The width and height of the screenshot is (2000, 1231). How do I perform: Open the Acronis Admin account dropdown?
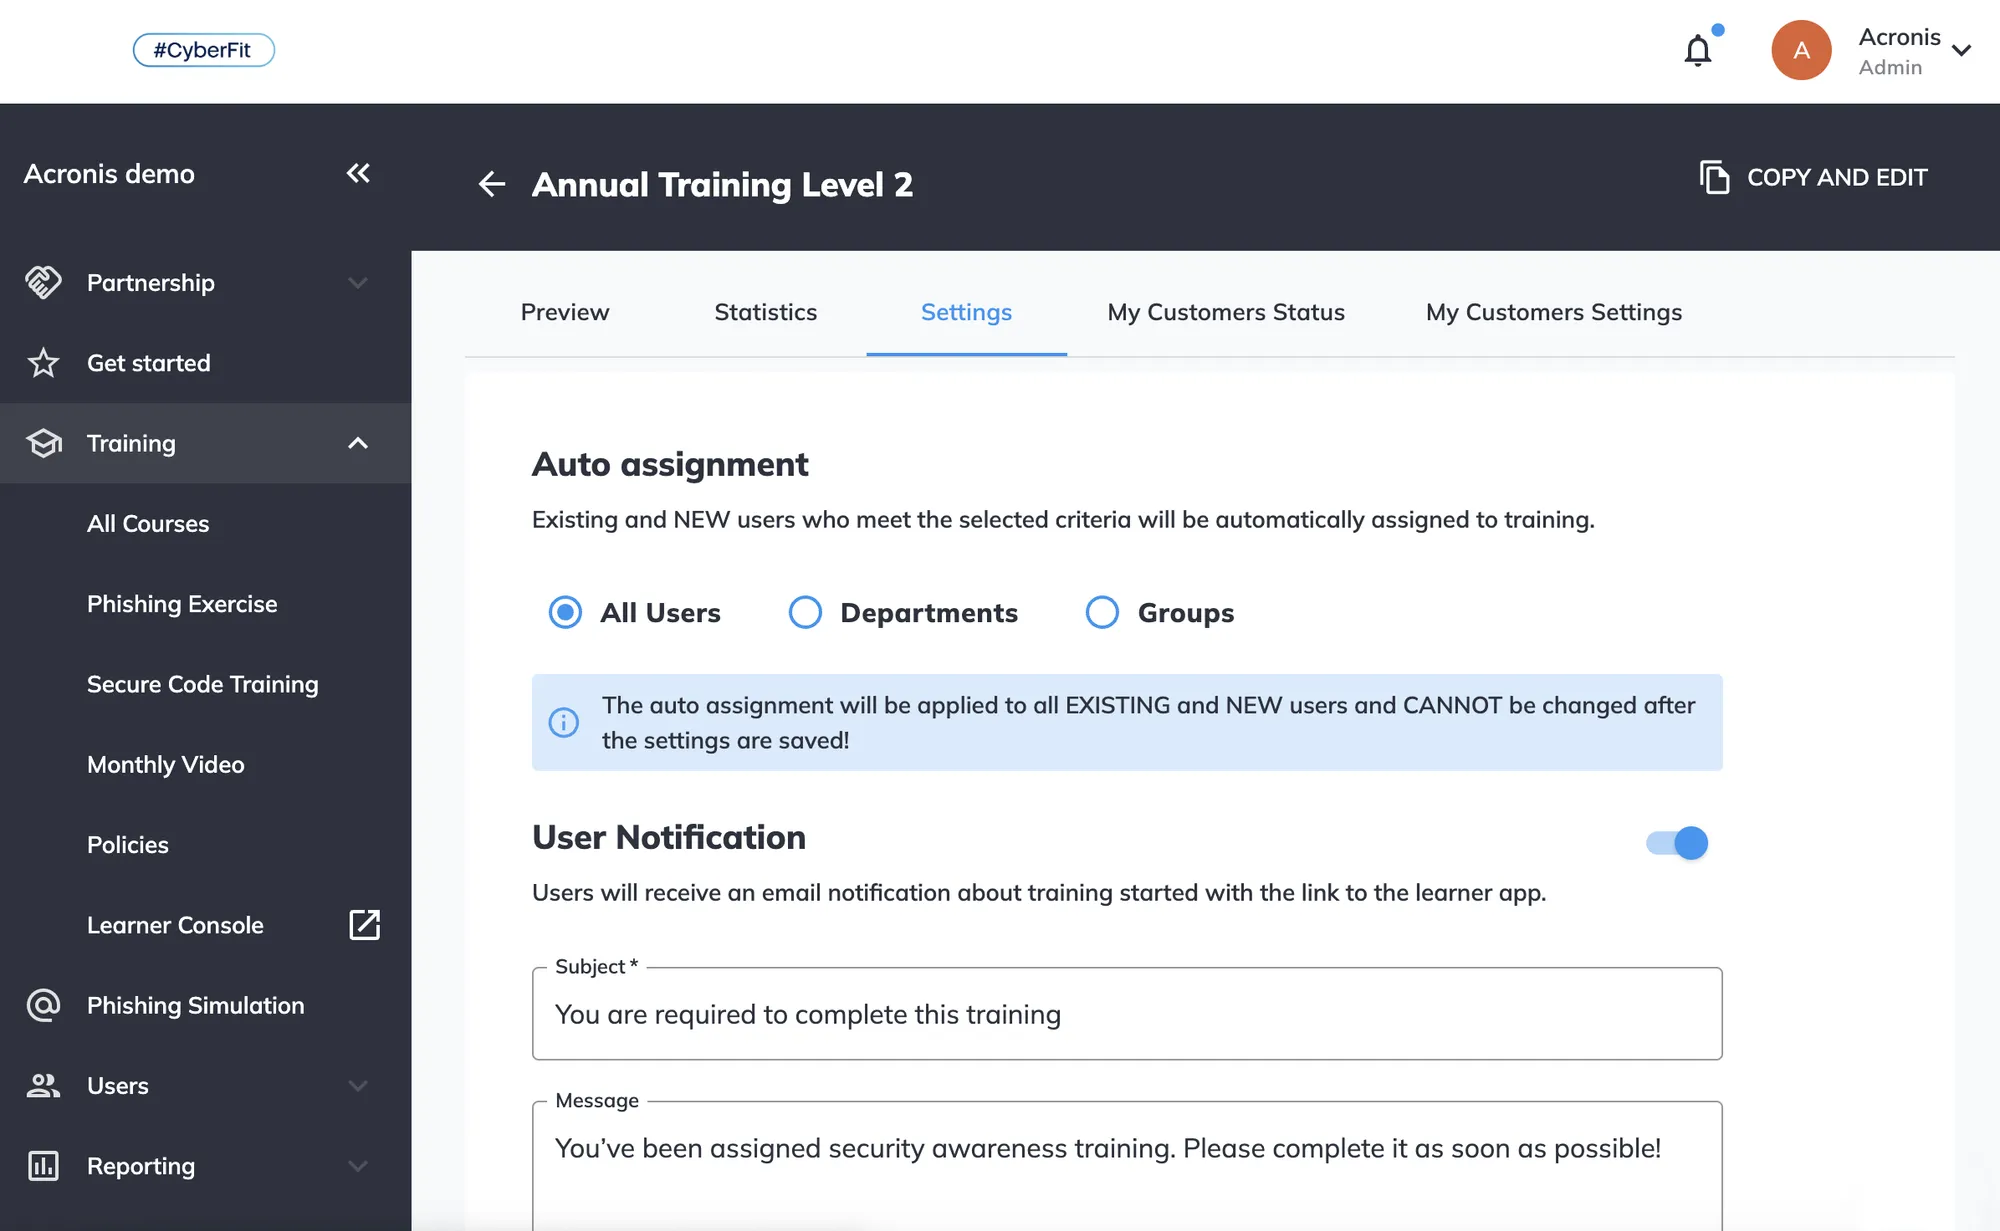pyautogui.click(x=1961, y=50)
